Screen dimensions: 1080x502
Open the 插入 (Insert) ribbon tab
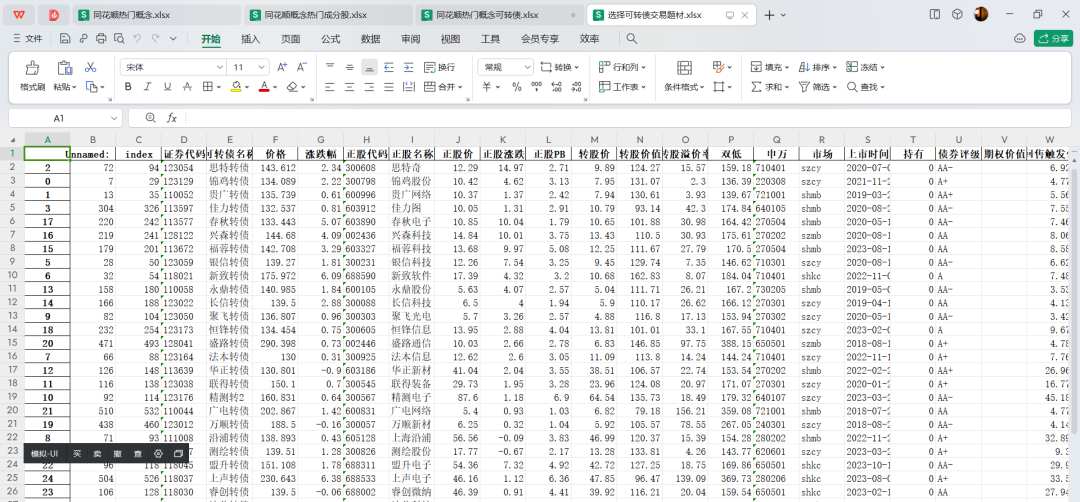tap(251, 39)
